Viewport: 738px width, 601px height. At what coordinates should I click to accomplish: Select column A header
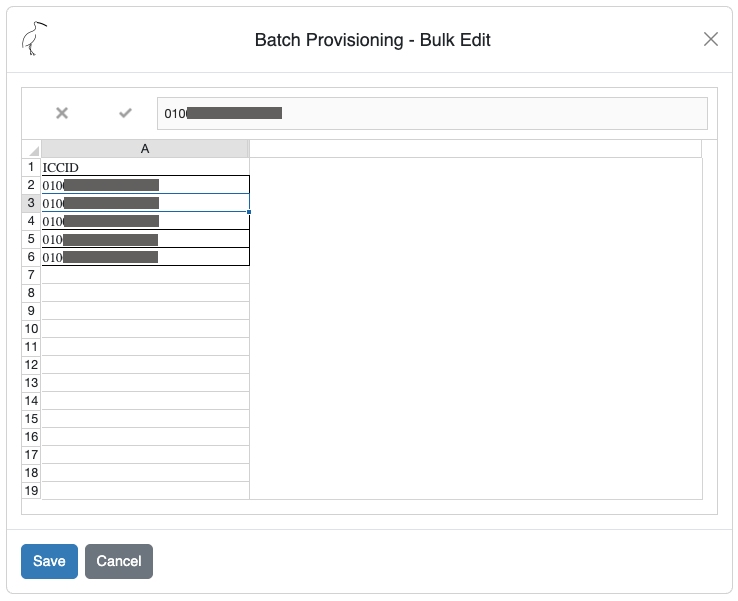[x=145, y=149]
